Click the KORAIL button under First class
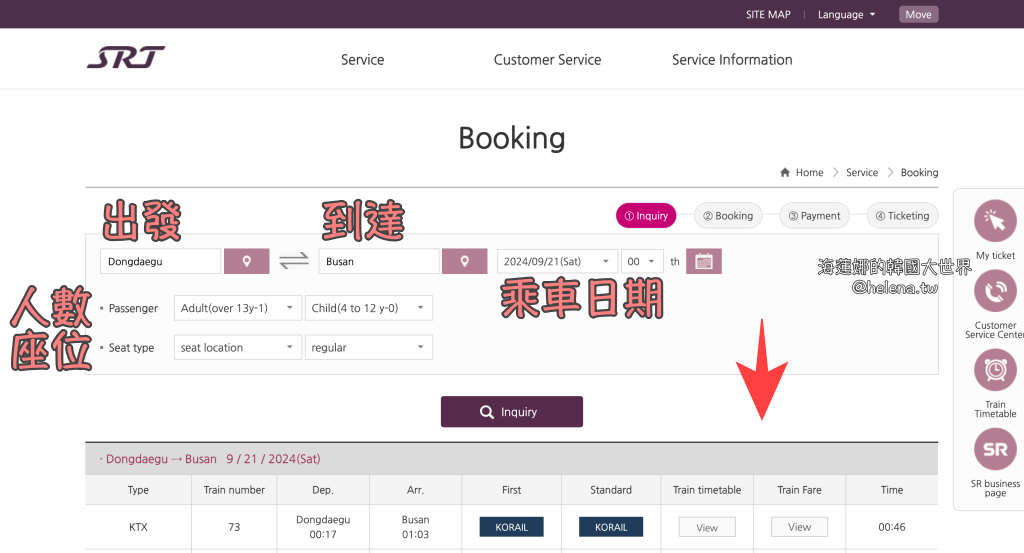 coord(511,527)
